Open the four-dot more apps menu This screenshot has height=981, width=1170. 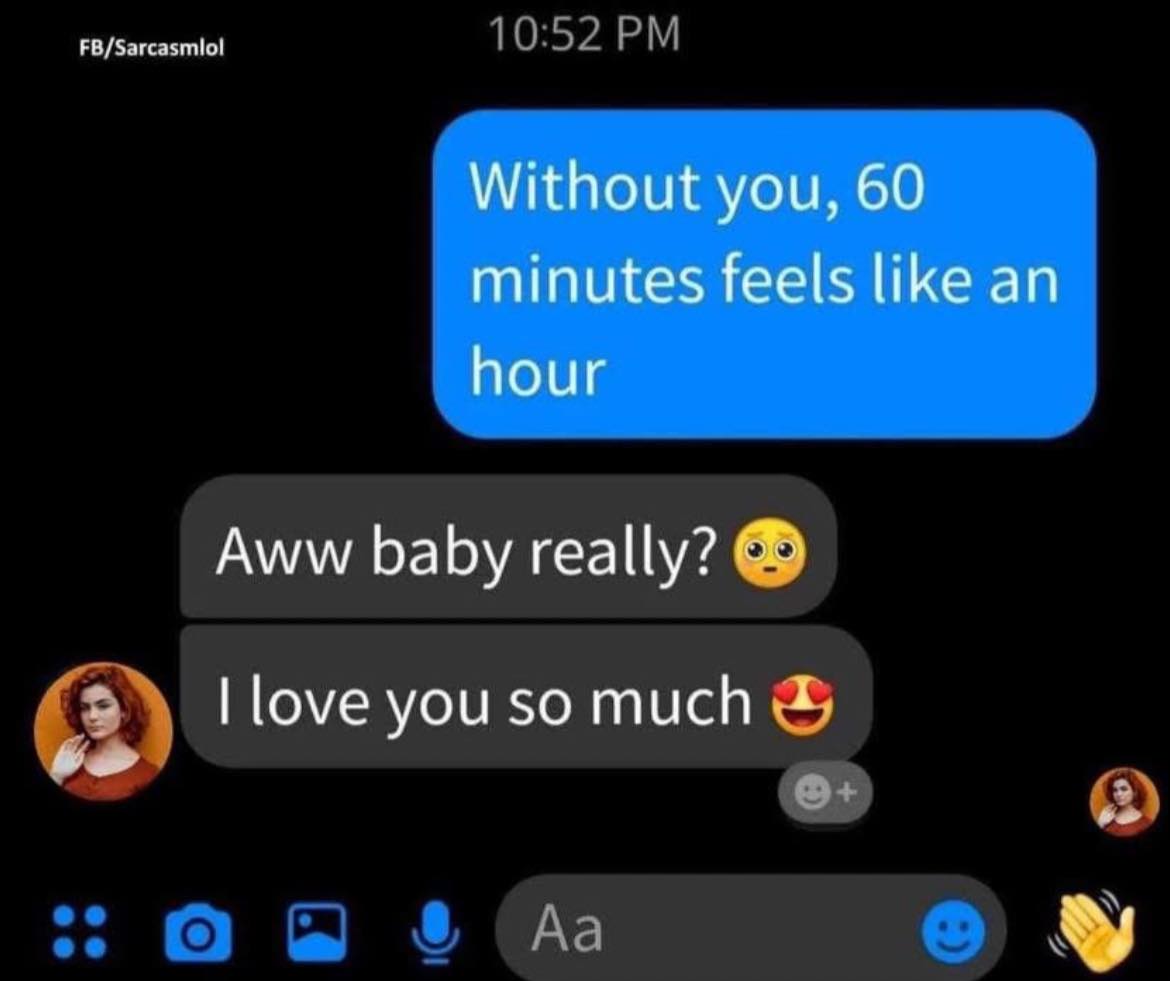click(79, 932)
